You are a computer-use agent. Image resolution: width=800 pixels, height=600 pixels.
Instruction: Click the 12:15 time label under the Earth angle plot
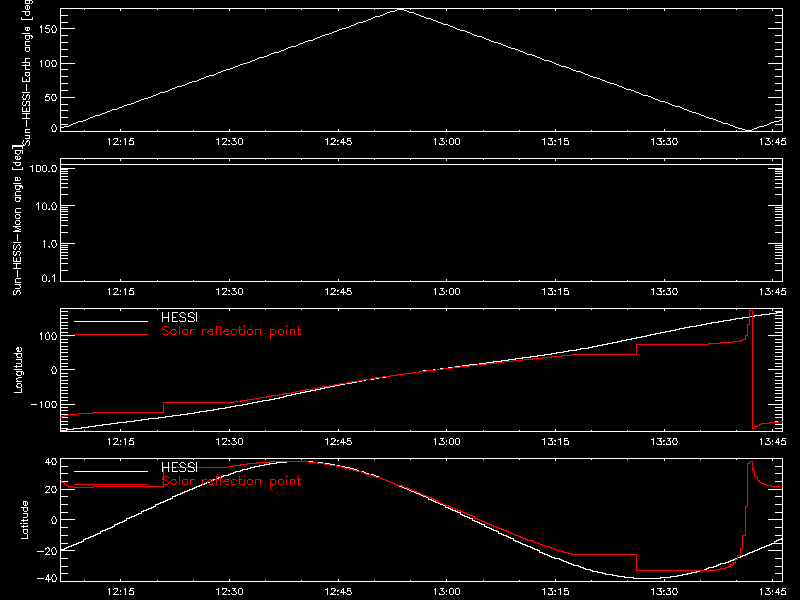tap(121, 142)
